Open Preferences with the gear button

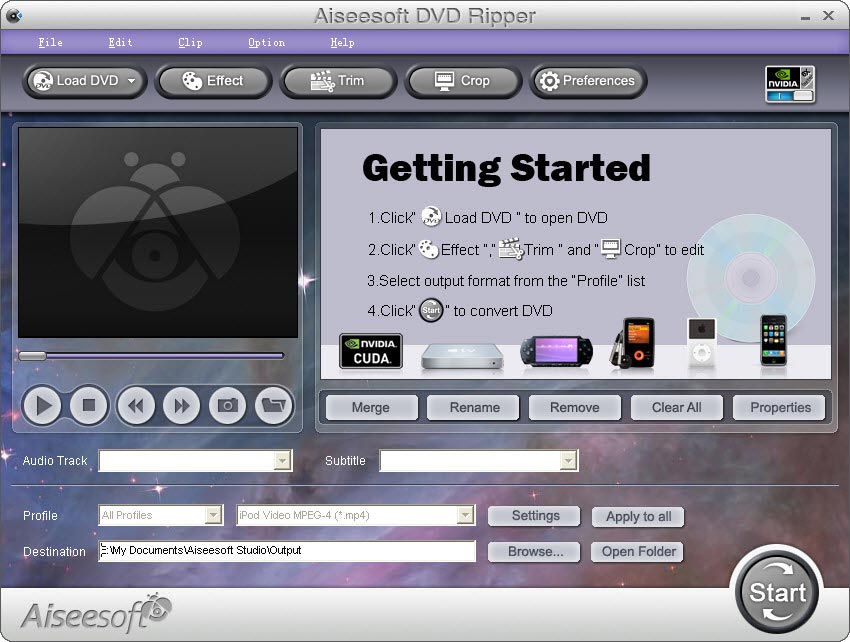click(x=587, y=81)
